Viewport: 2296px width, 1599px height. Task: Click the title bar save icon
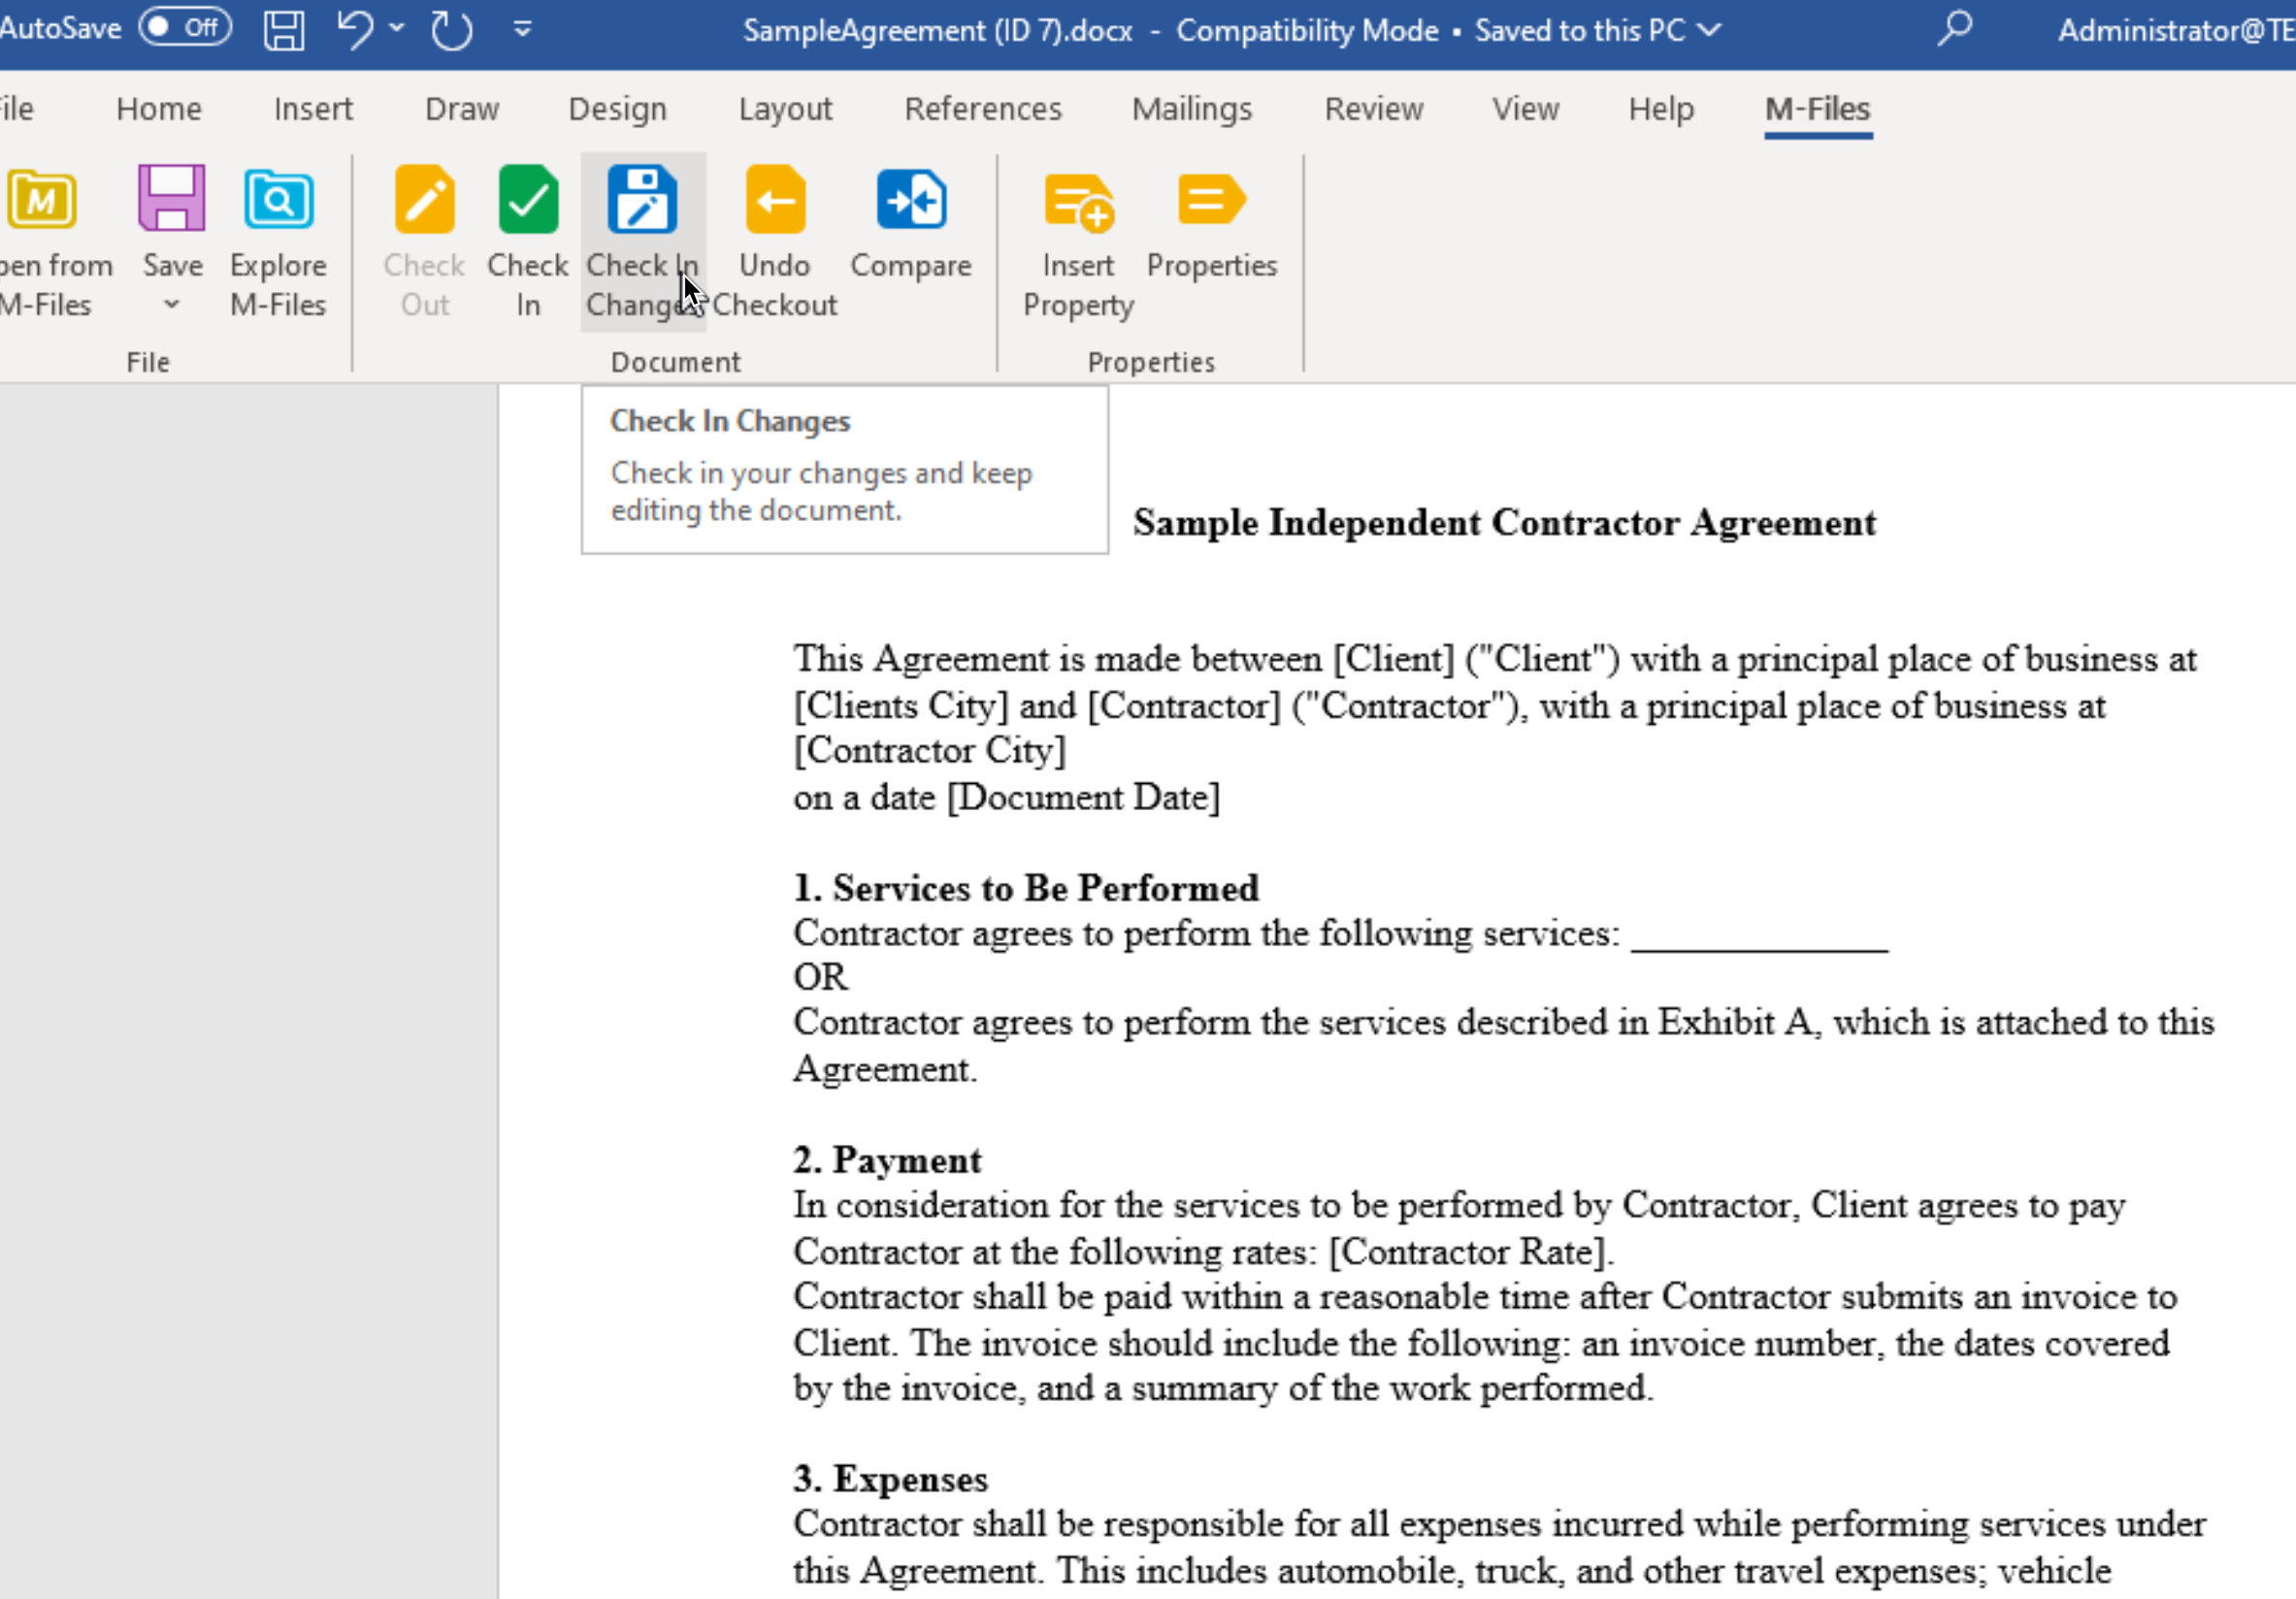click(x=284, y=30)
